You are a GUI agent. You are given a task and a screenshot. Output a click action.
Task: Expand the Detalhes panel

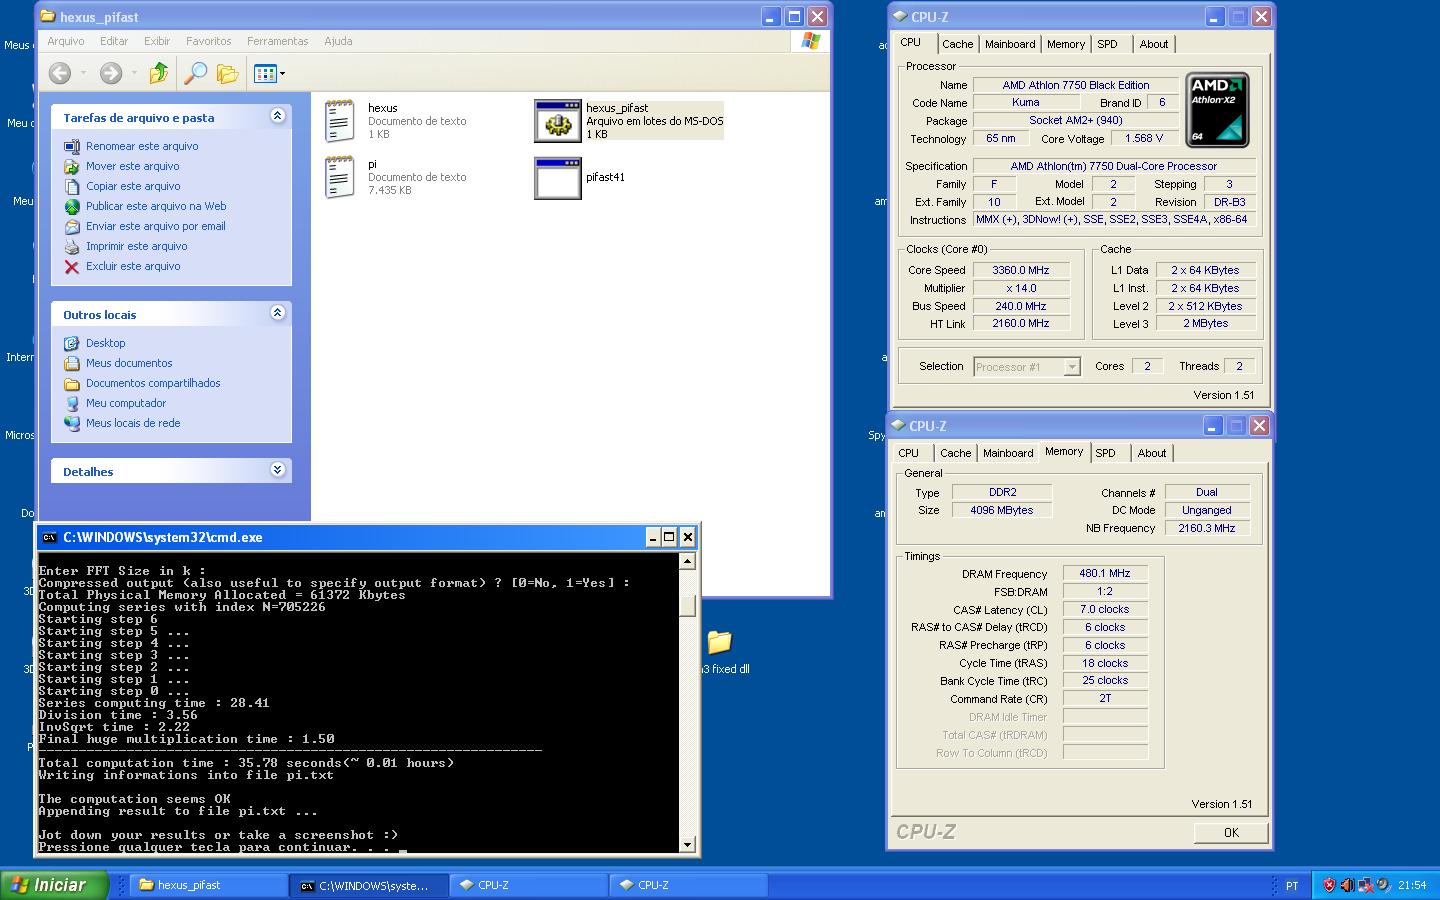coord(277,470)
